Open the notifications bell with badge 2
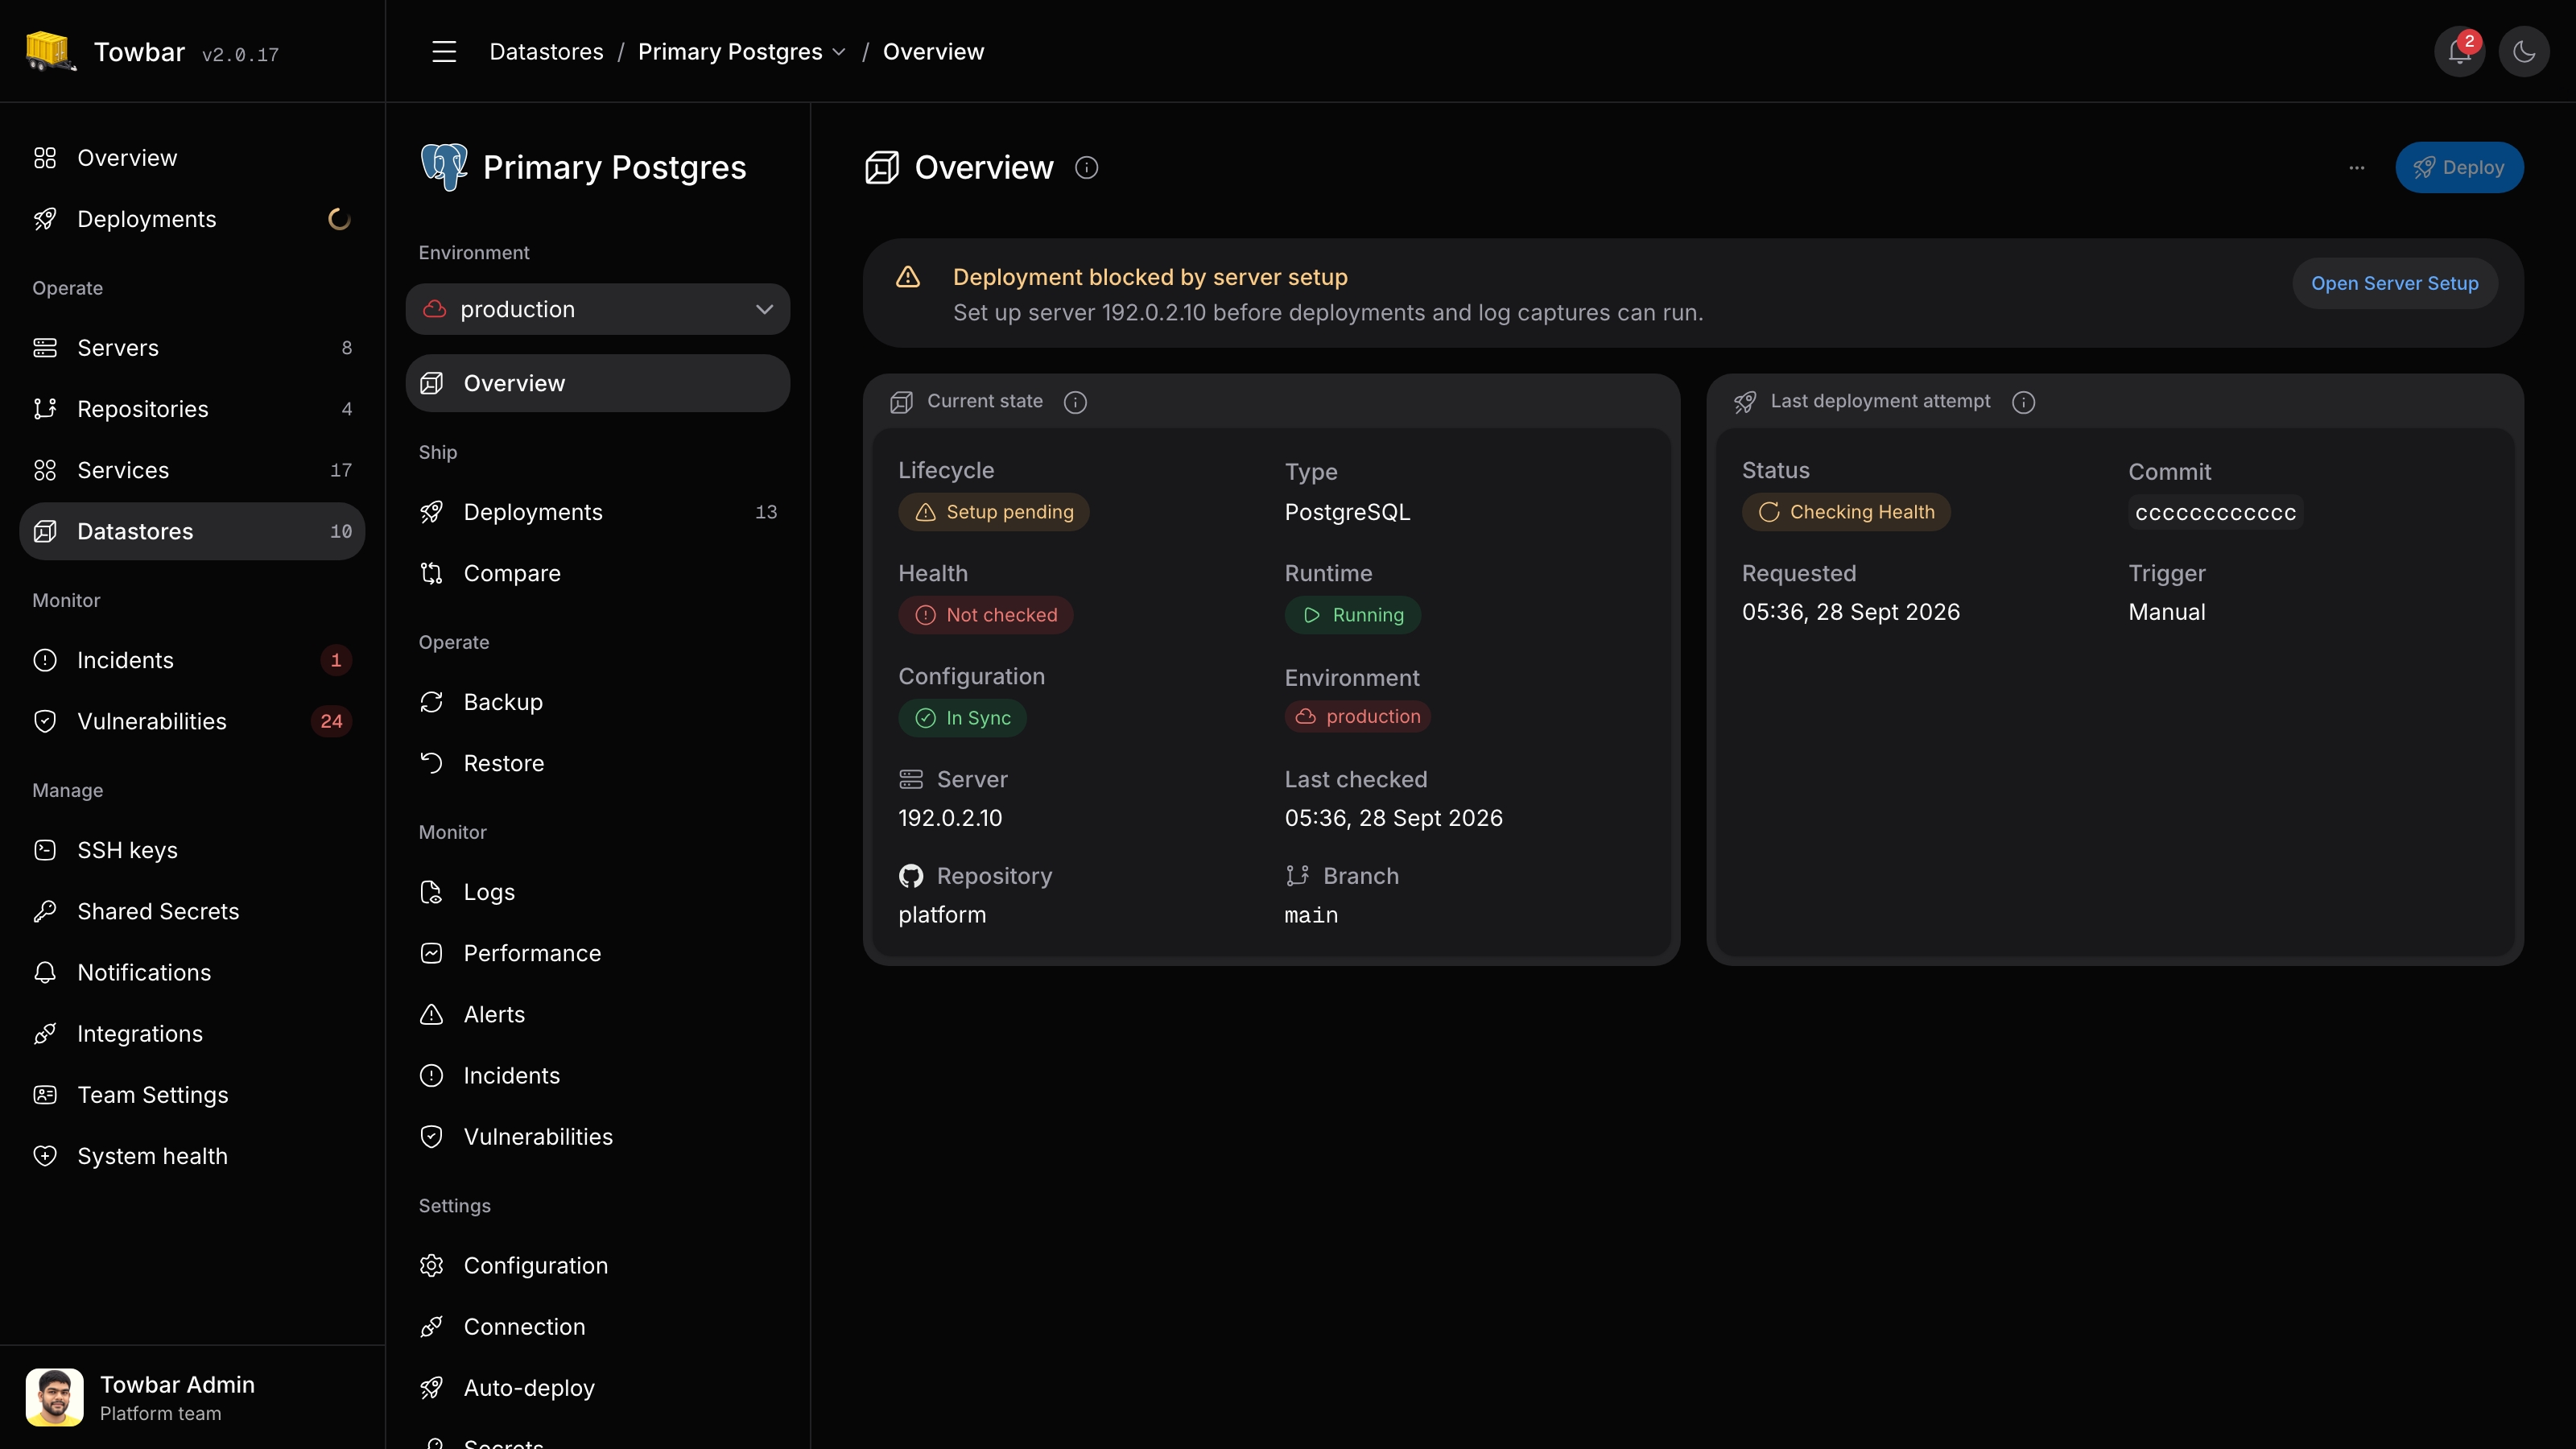Viewport: 2576px width, 1449px height. click(x=2460, y=51)
